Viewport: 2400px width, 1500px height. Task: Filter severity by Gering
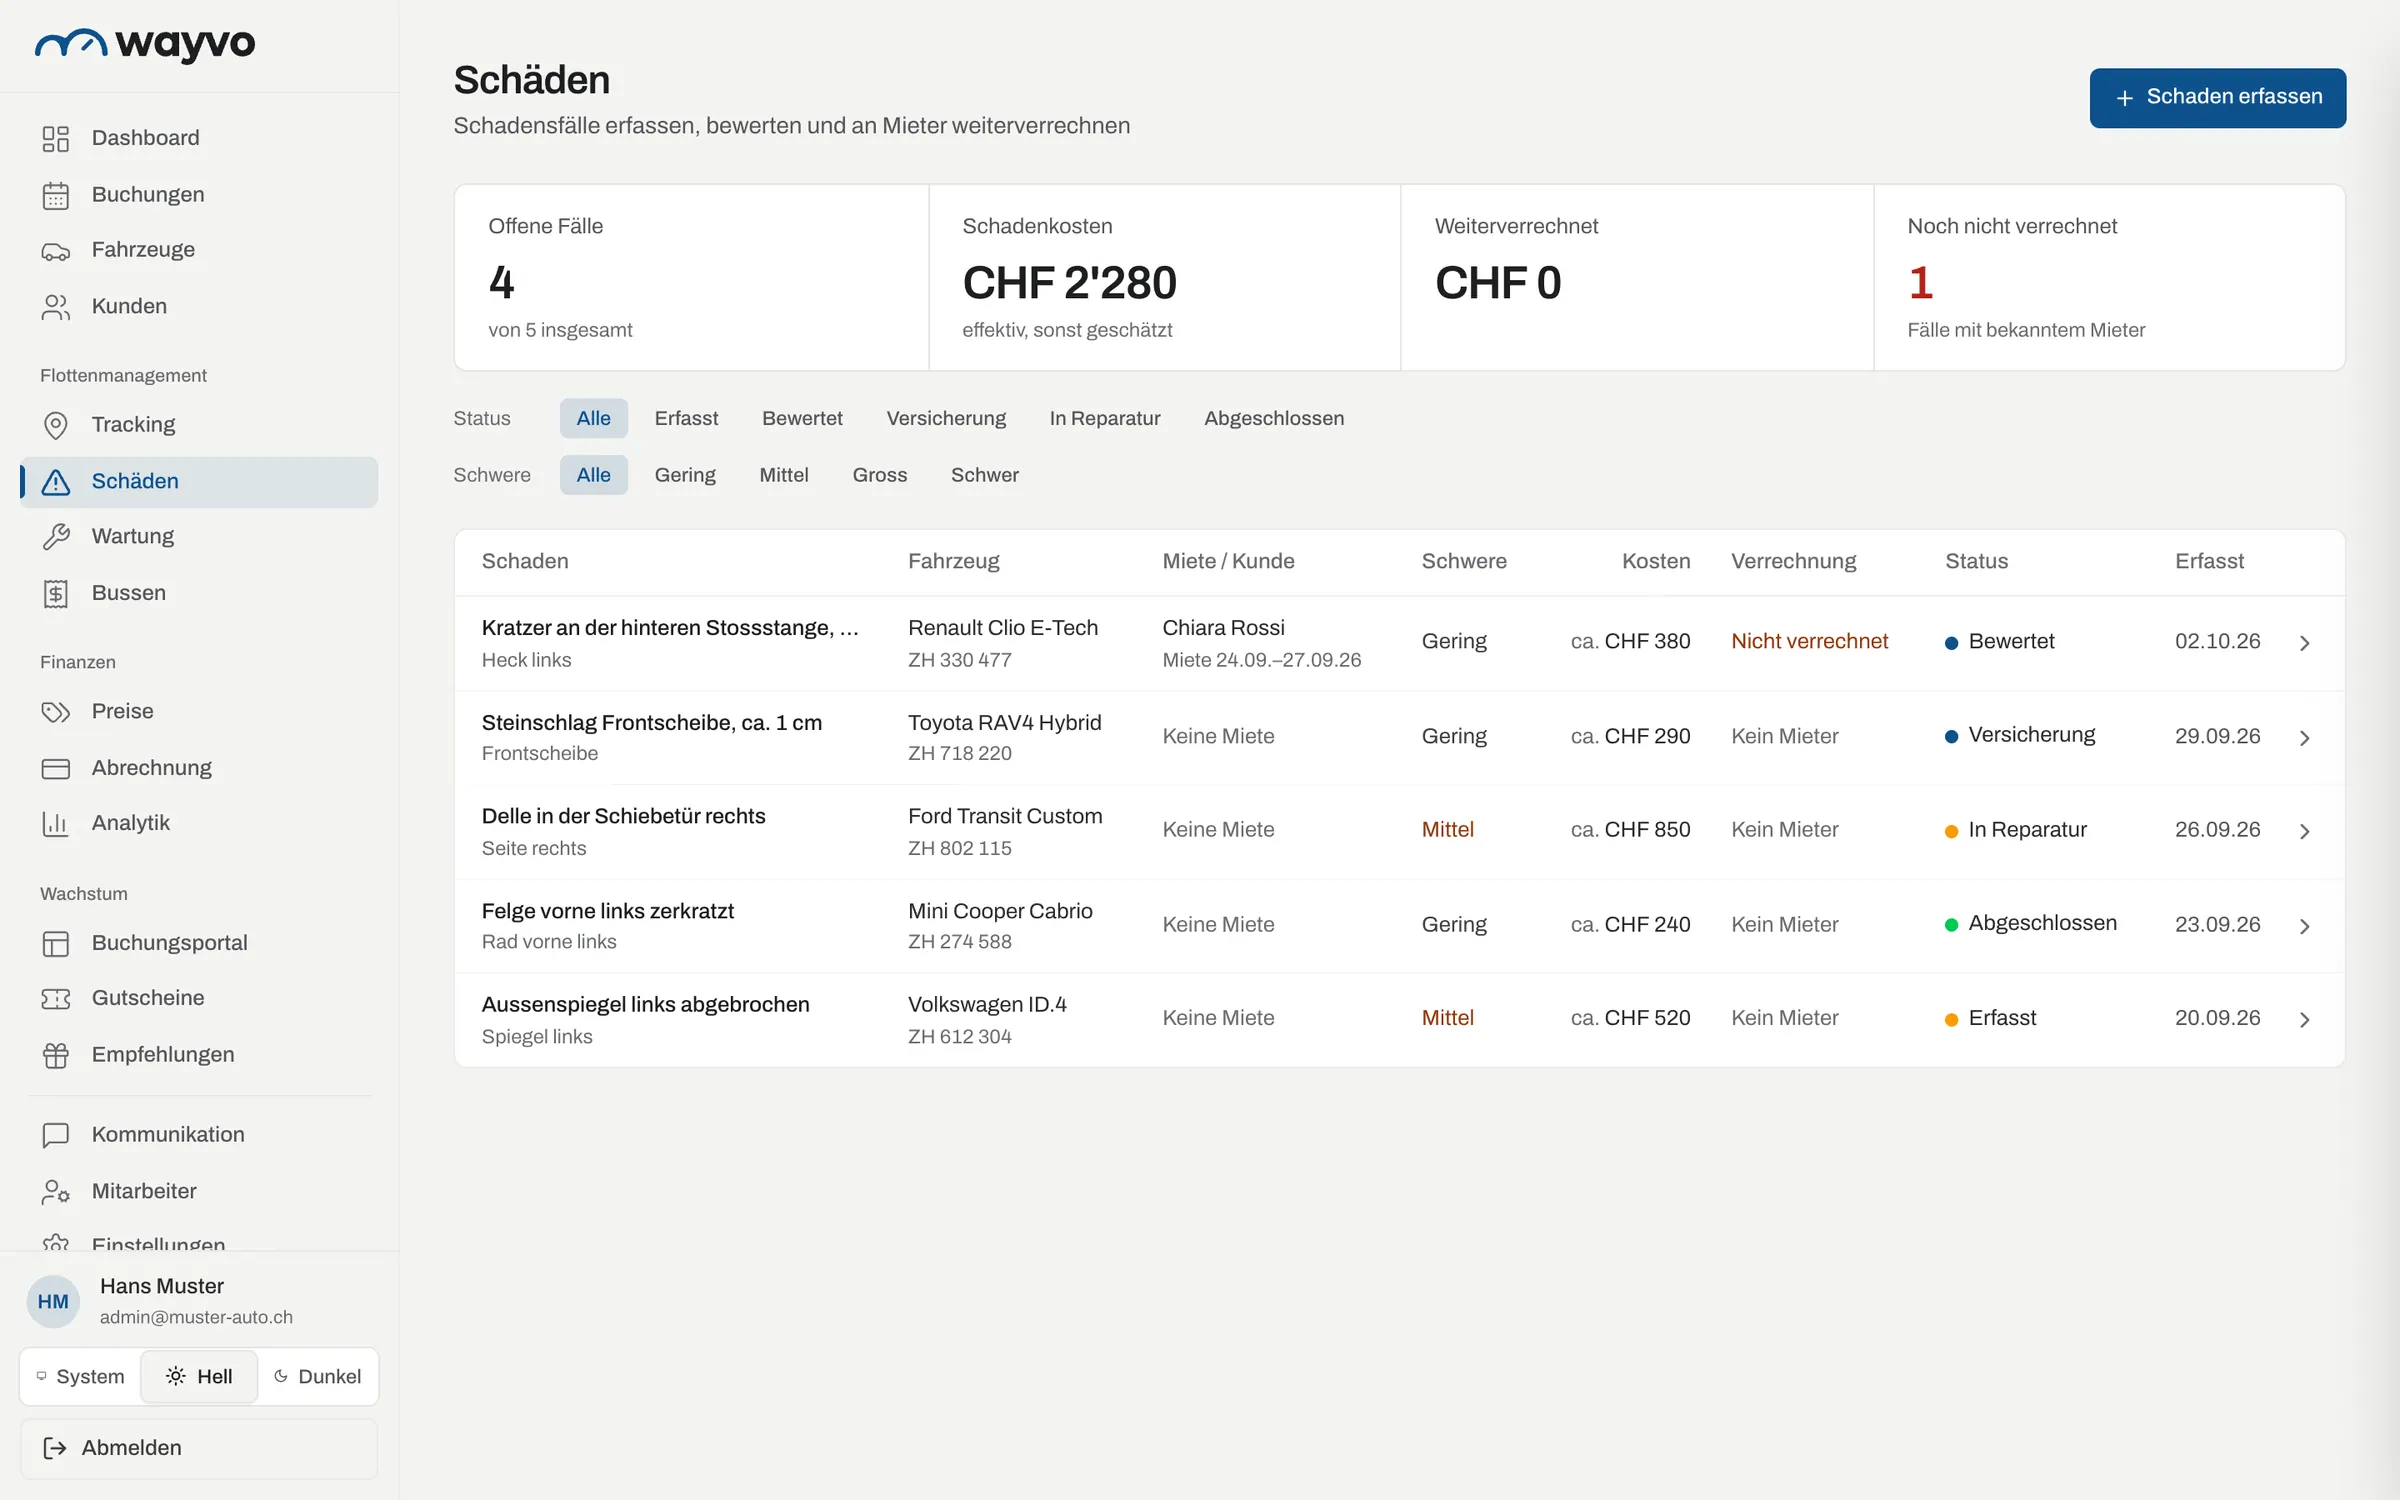pyautogui.click(x=685, y=475)
